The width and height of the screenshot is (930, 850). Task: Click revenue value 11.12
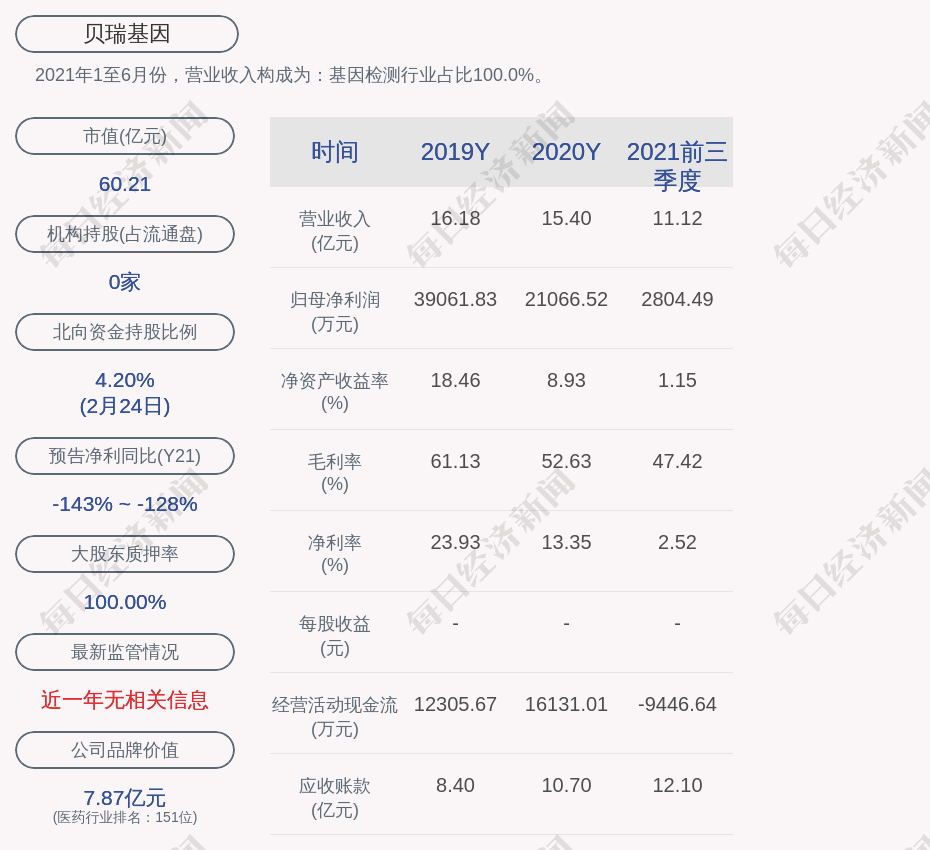(677, 218)
